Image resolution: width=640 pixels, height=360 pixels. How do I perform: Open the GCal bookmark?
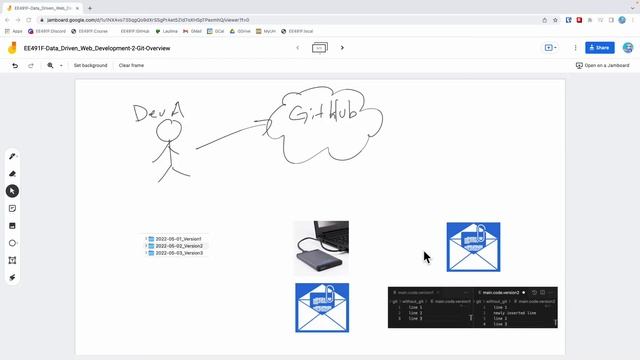point(216,31)
